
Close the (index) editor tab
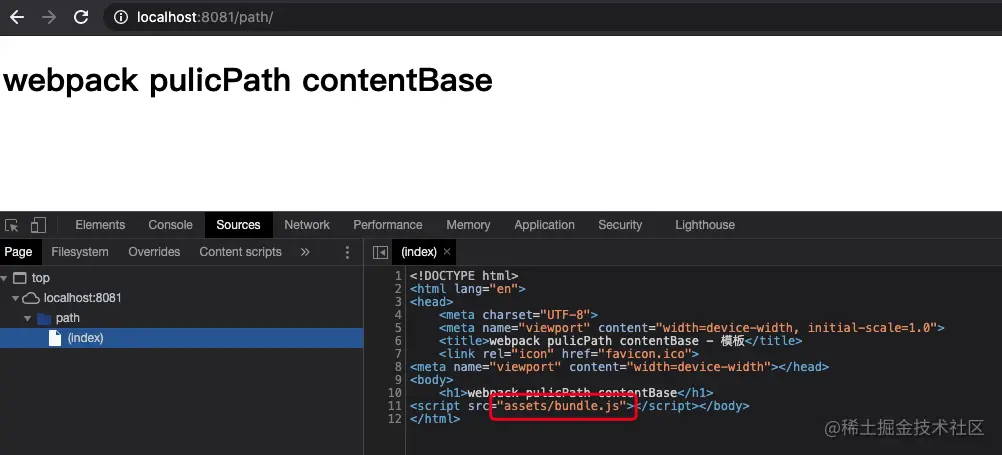point(447,252)
